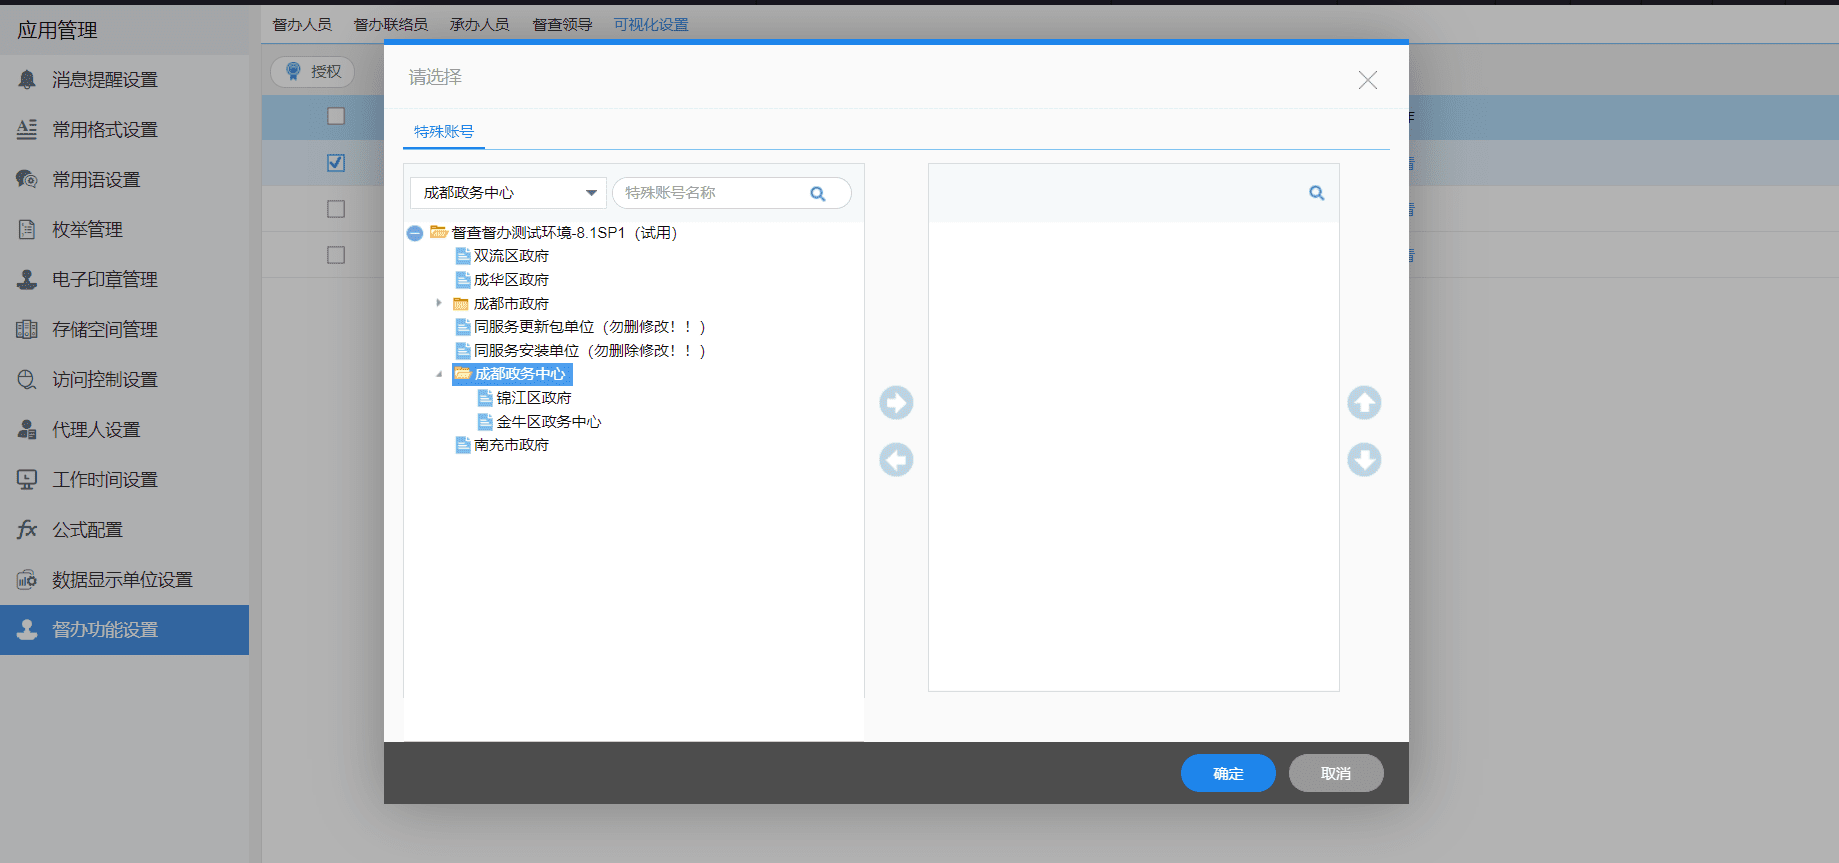Select 同服务安装单位 tree item

(590, 351)
